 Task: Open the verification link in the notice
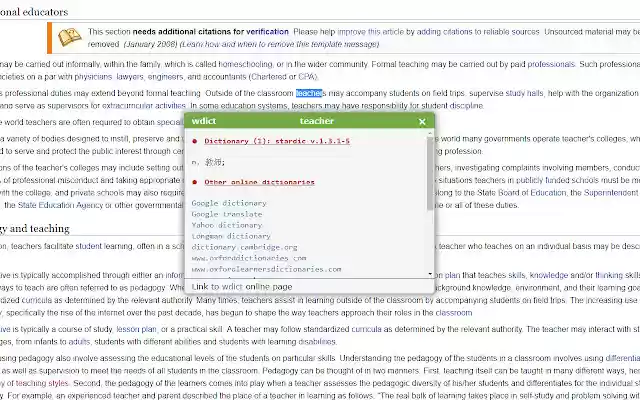[x=267, y=32]
